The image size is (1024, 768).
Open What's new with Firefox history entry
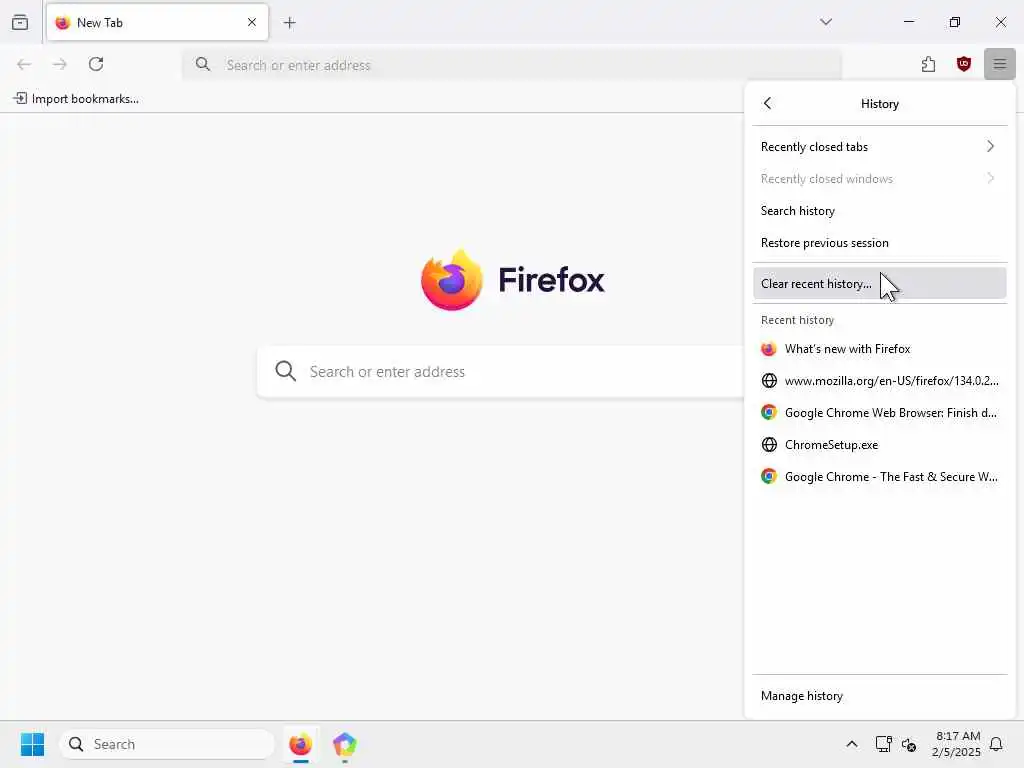pos(879,349)
